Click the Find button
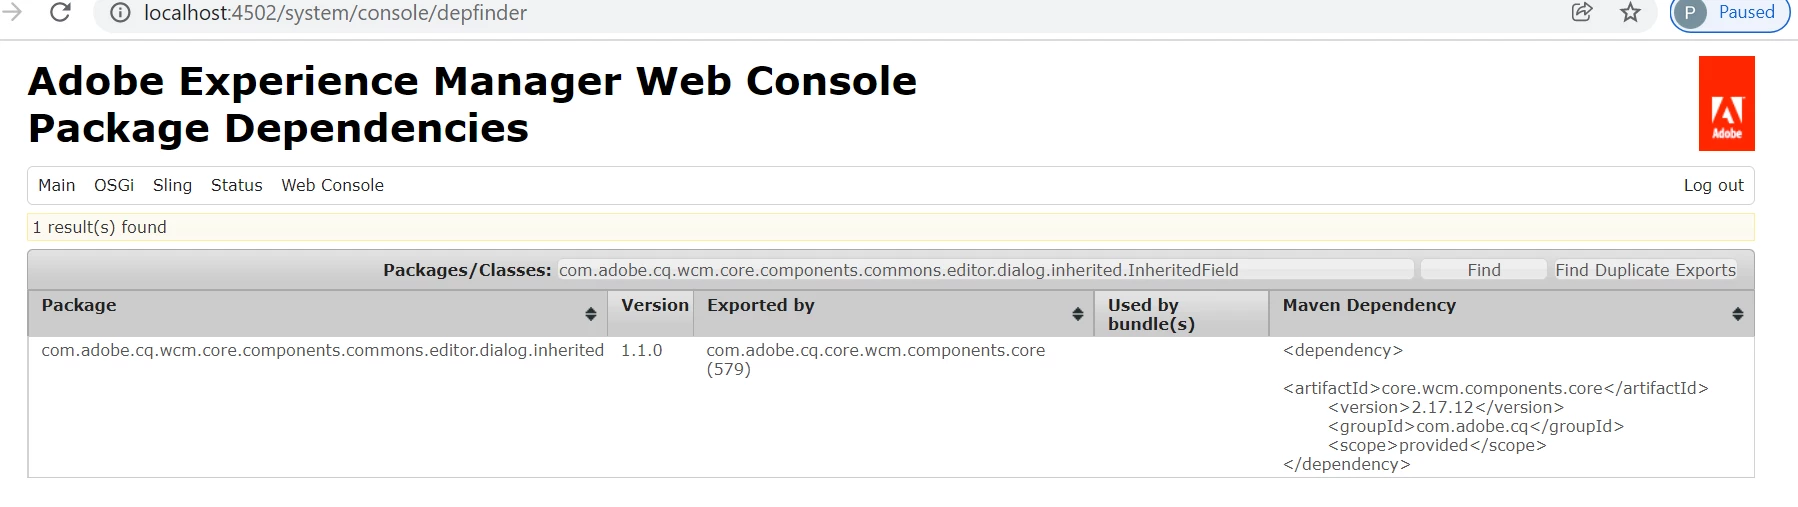Screen dimensions: 1798x507 point(1484,270)
